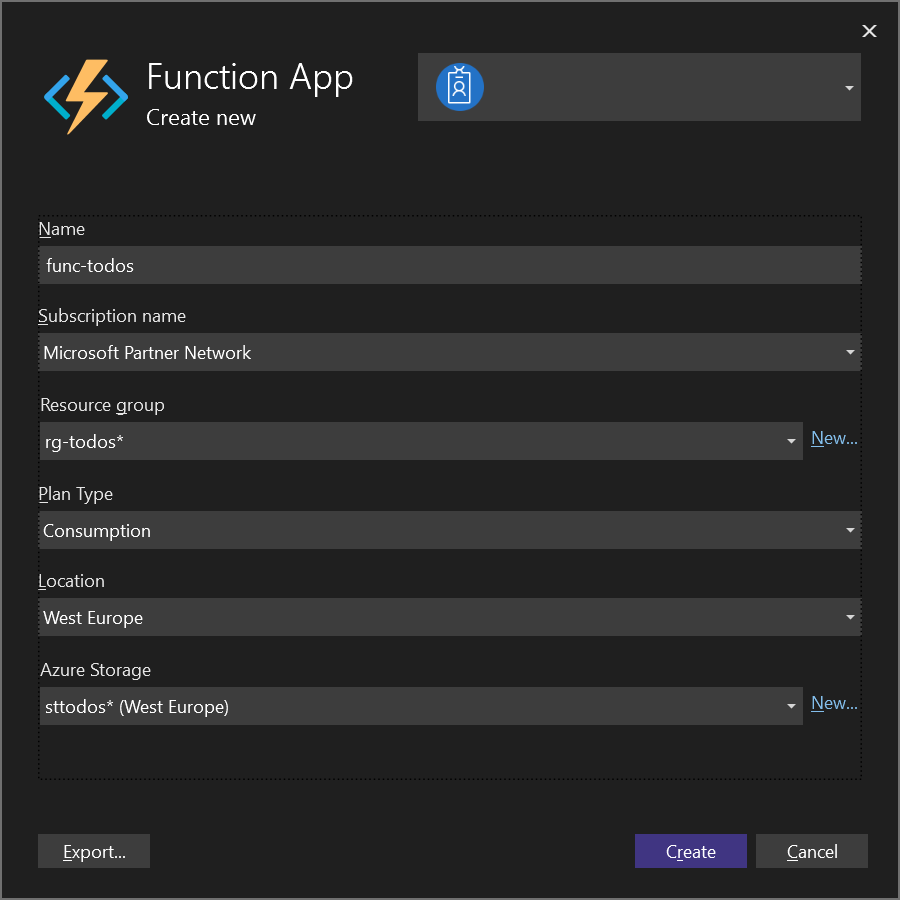Expand the Location dropdown
This screenshot has width=900, height=900.
[x=849, y=617]
